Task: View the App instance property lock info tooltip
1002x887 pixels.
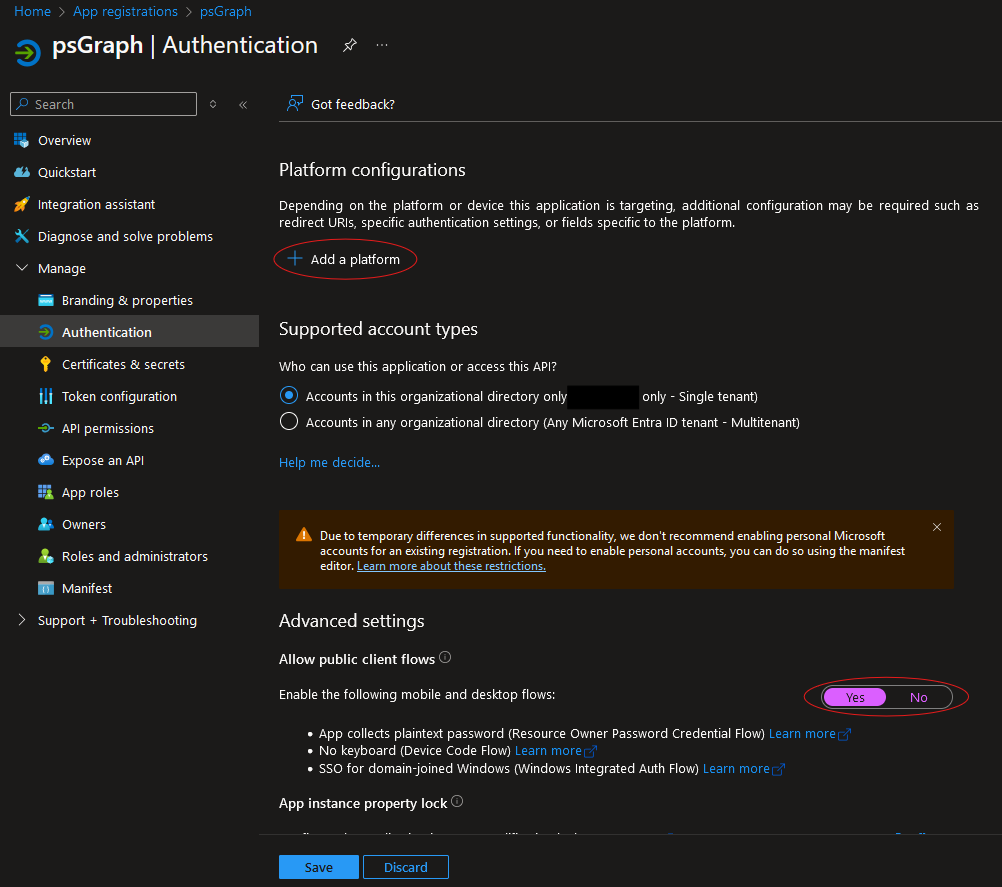Action: [457, 800]
